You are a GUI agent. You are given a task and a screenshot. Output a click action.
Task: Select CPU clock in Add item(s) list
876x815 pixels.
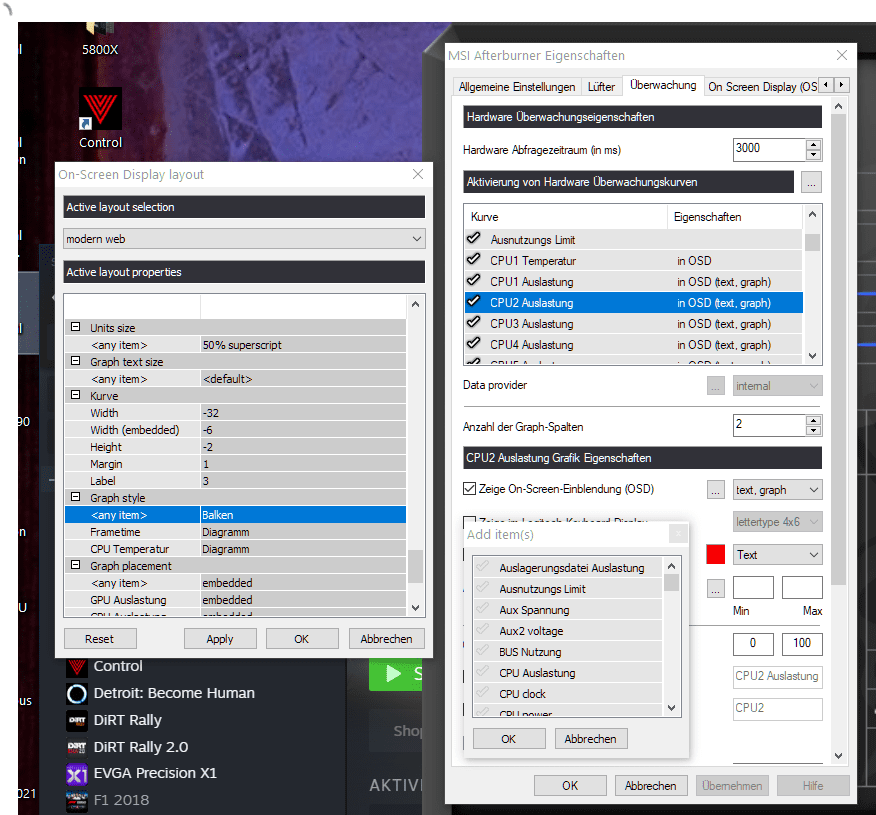568,694
